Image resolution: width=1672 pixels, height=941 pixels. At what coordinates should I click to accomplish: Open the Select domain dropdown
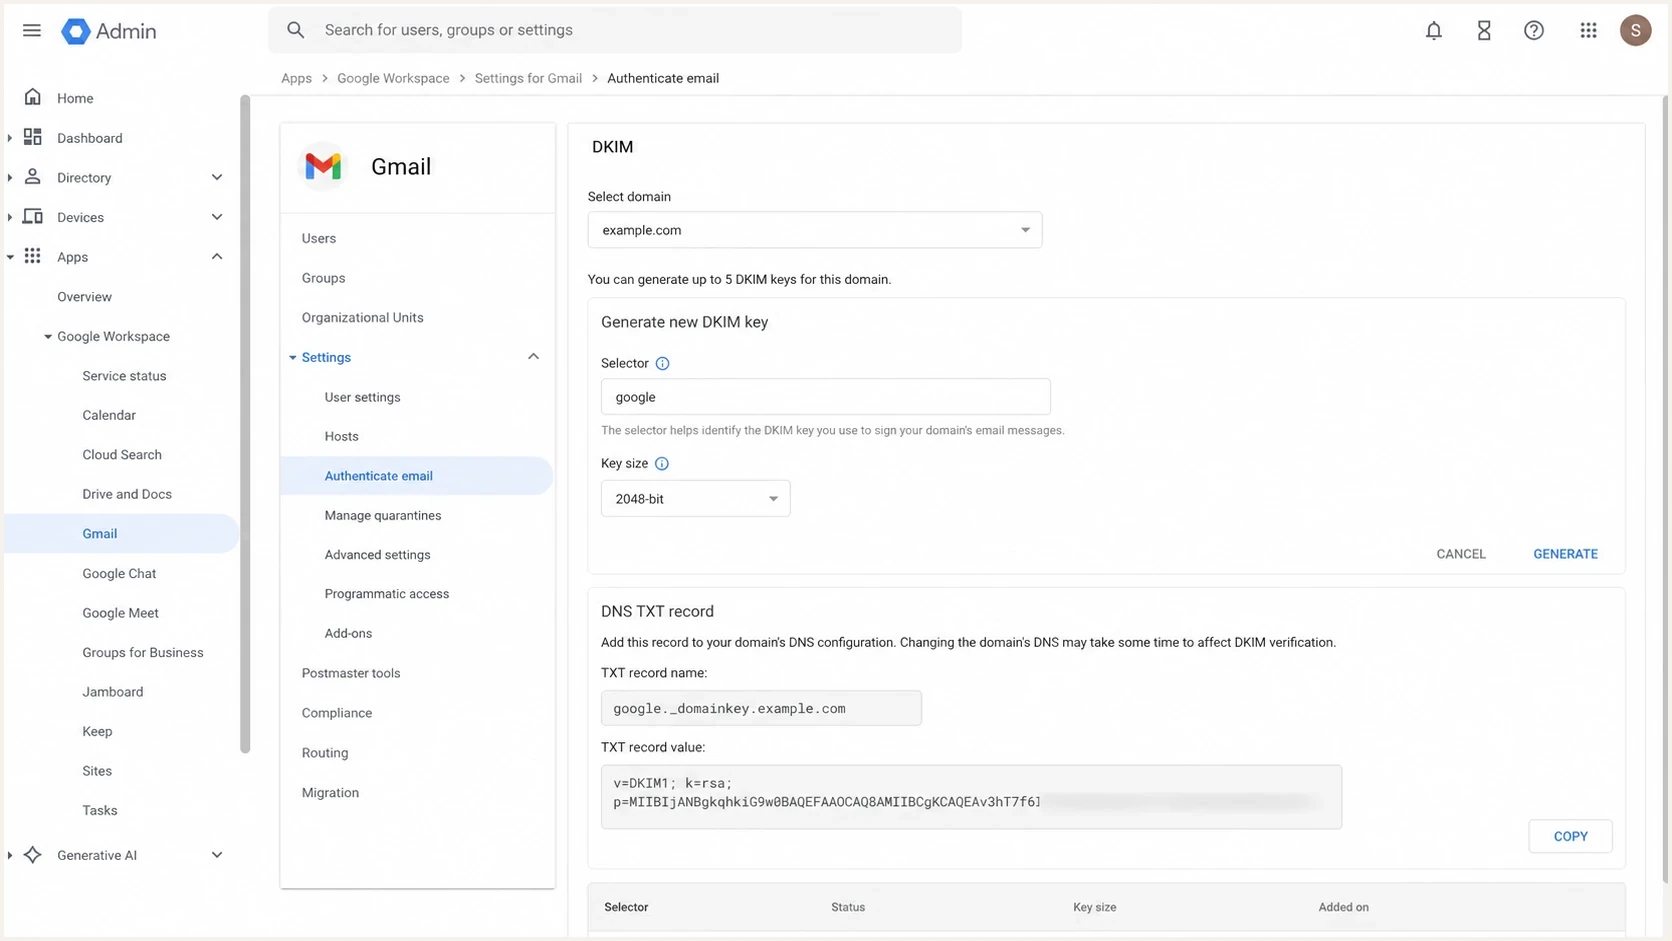point(815,230)
